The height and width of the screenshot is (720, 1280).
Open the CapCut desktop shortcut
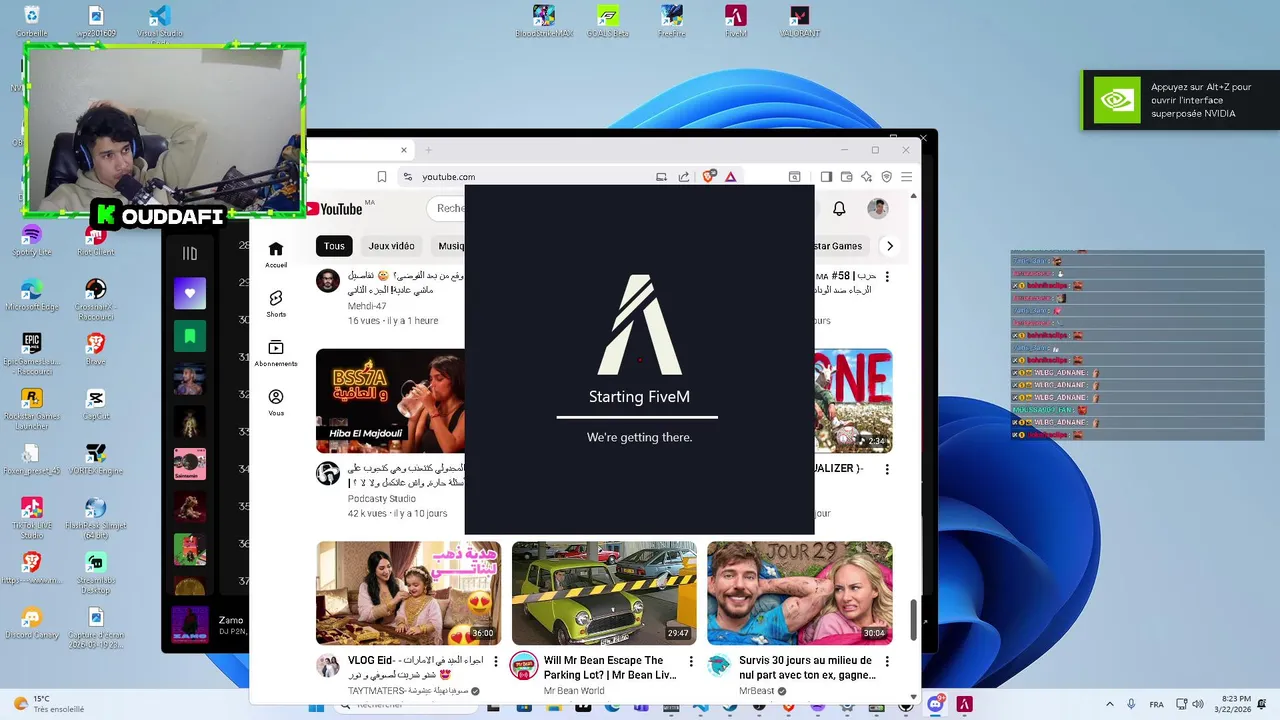click(x=96, y=405)
